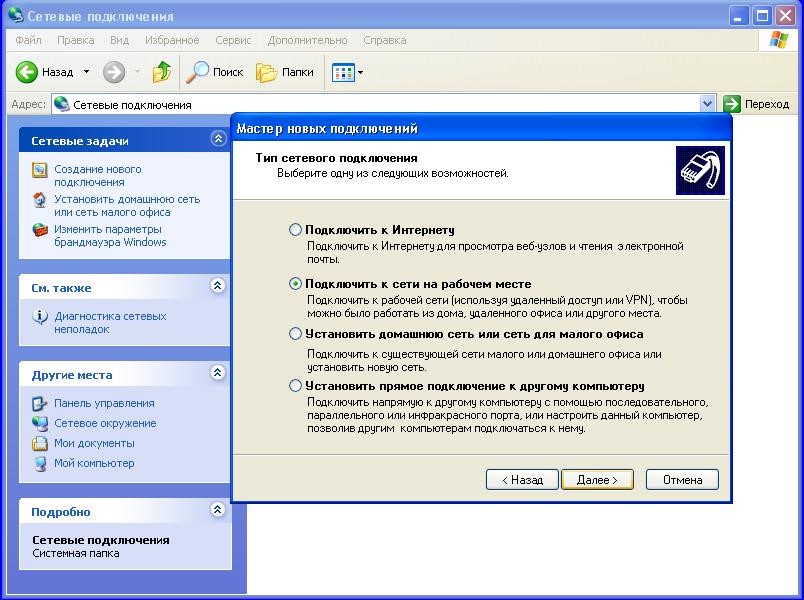Open the Справка menu
This screenshot has width=804, height=600.
(x=385, y=40)
